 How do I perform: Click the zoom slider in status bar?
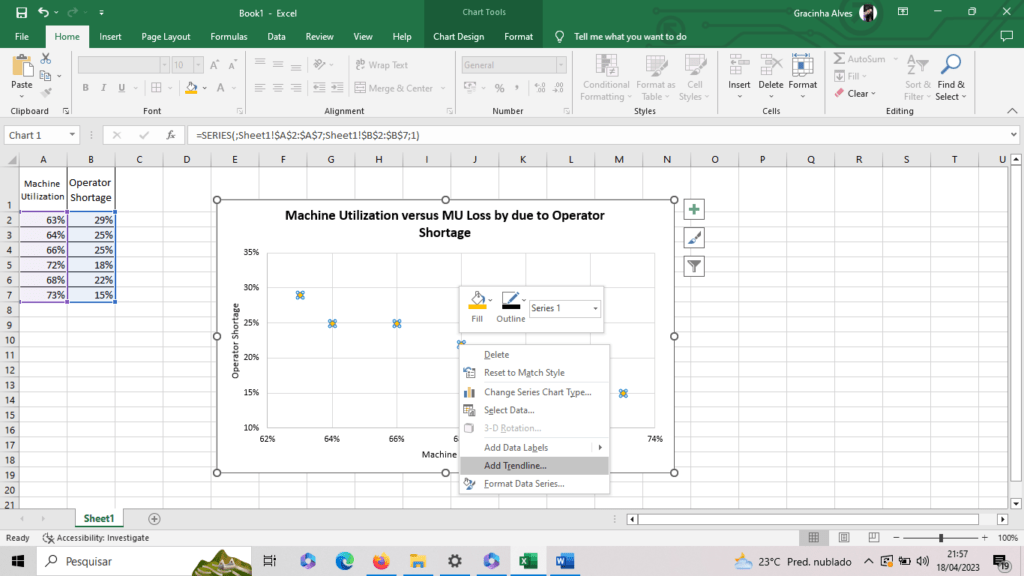pos(940,538)
